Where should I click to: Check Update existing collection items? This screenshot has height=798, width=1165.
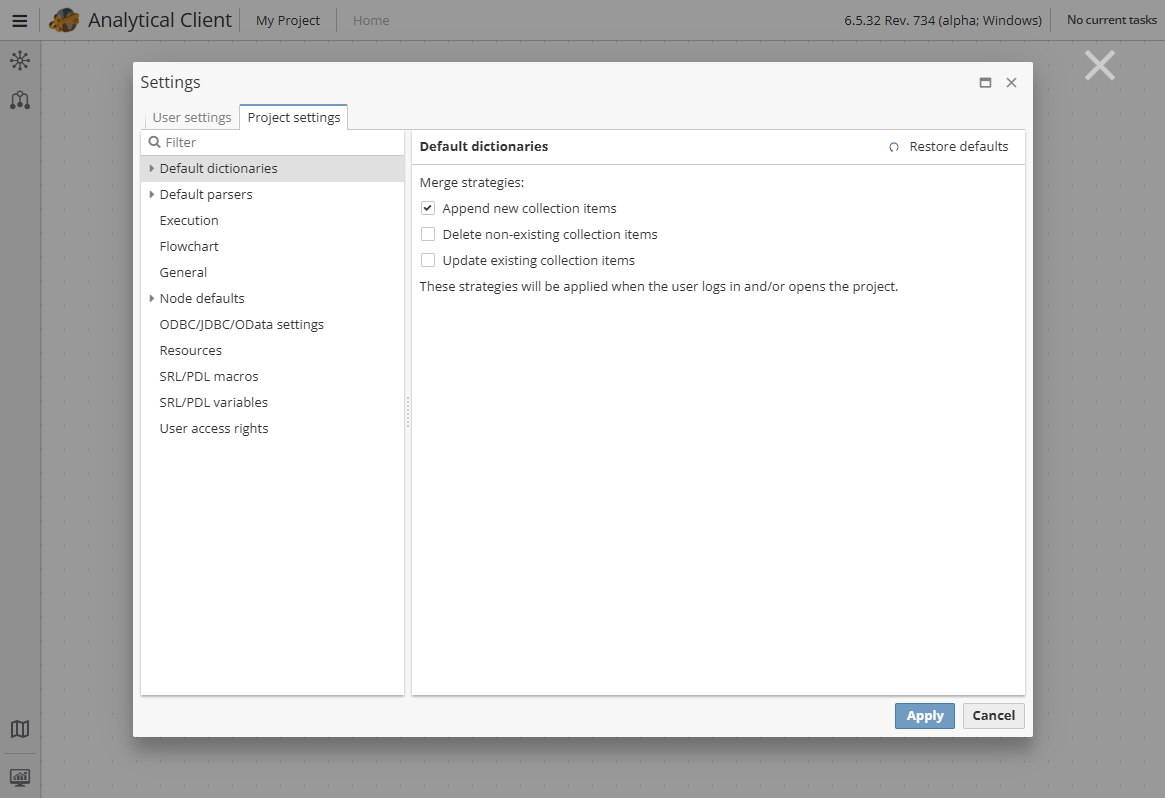[x=428, y=260]
